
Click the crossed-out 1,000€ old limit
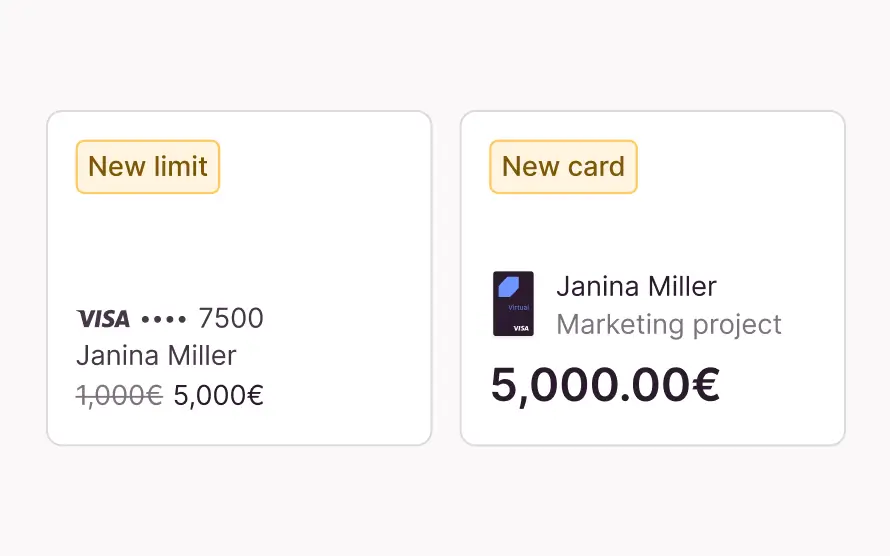click(119, 396)
